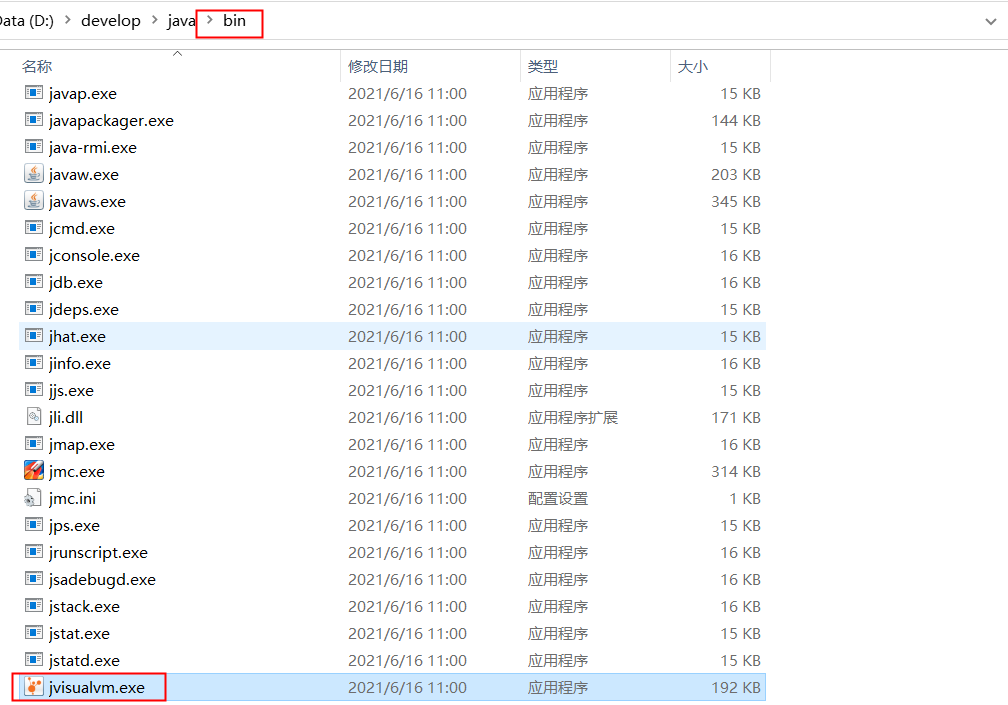Click the jsadebugd.exe file icon
1008x705 pixels.
33,578
